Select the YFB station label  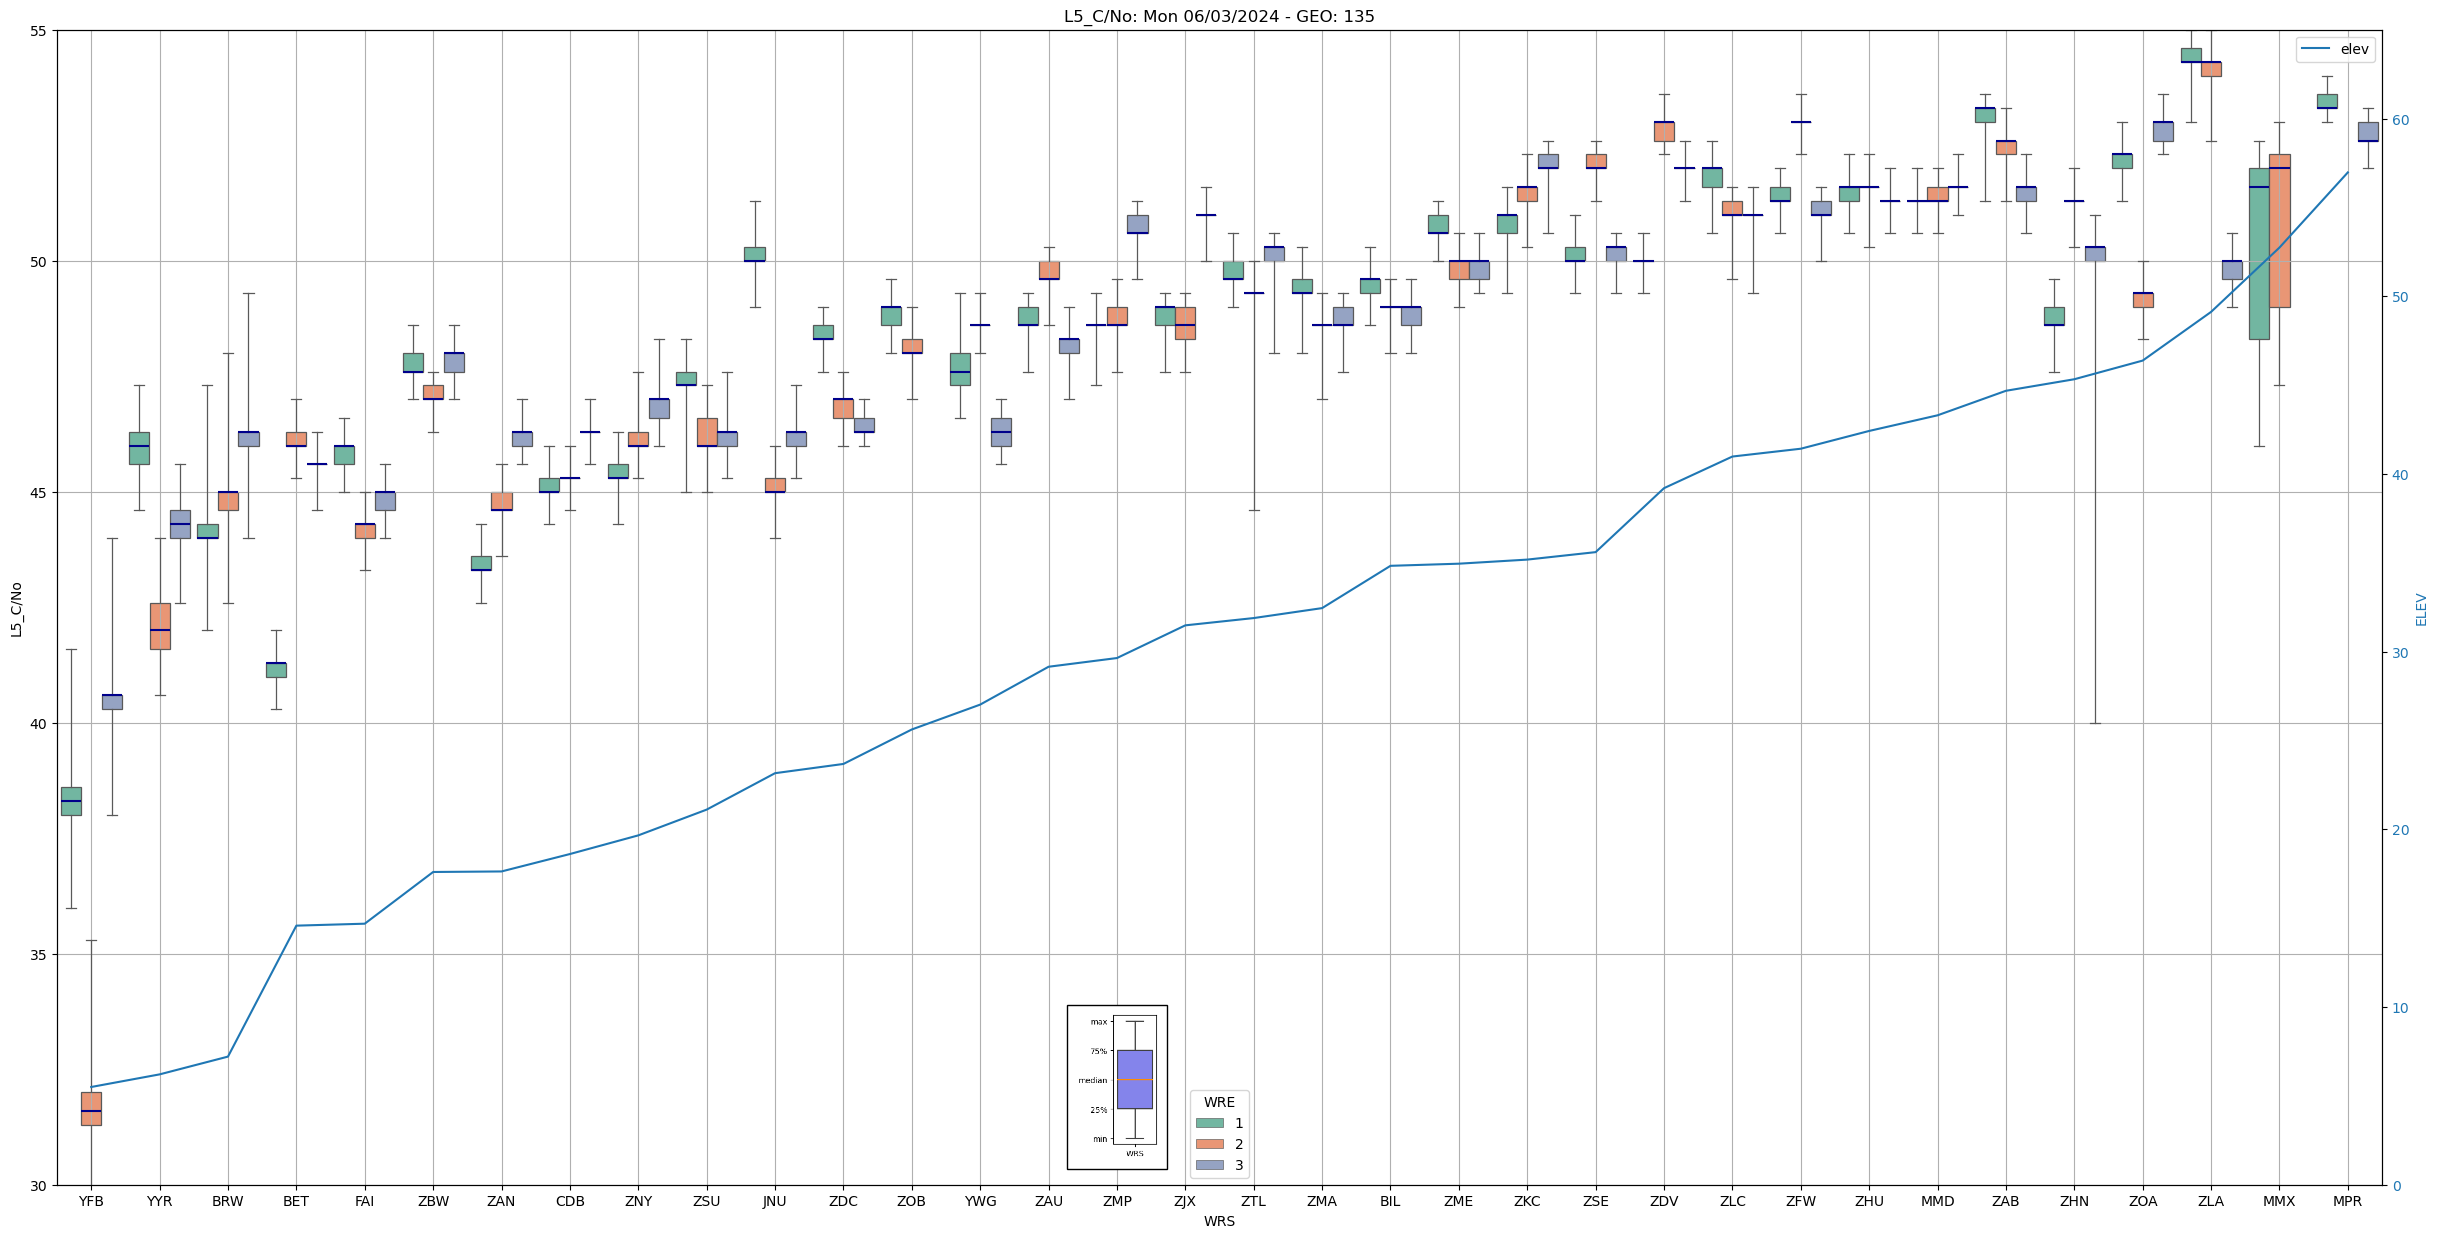point(91,1201)
